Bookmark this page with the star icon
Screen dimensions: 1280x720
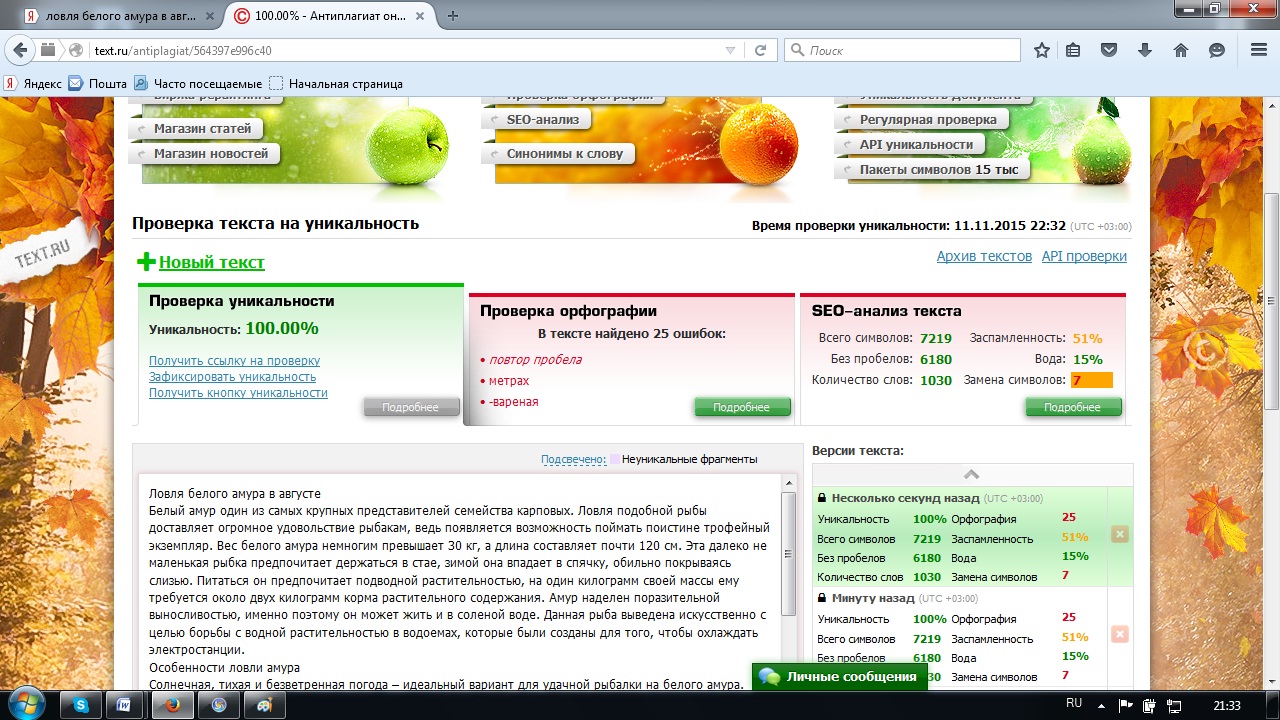tap(1042, 50)
